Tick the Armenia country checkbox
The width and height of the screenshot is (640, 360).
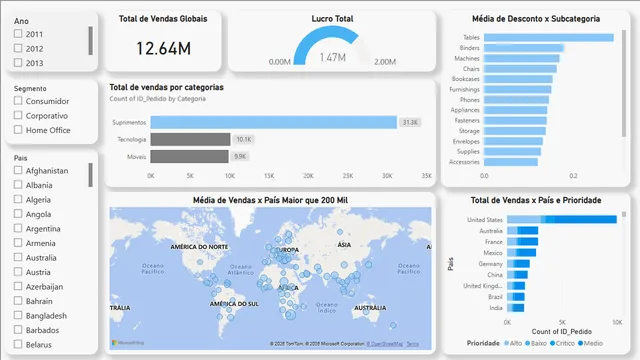(18, 242)
